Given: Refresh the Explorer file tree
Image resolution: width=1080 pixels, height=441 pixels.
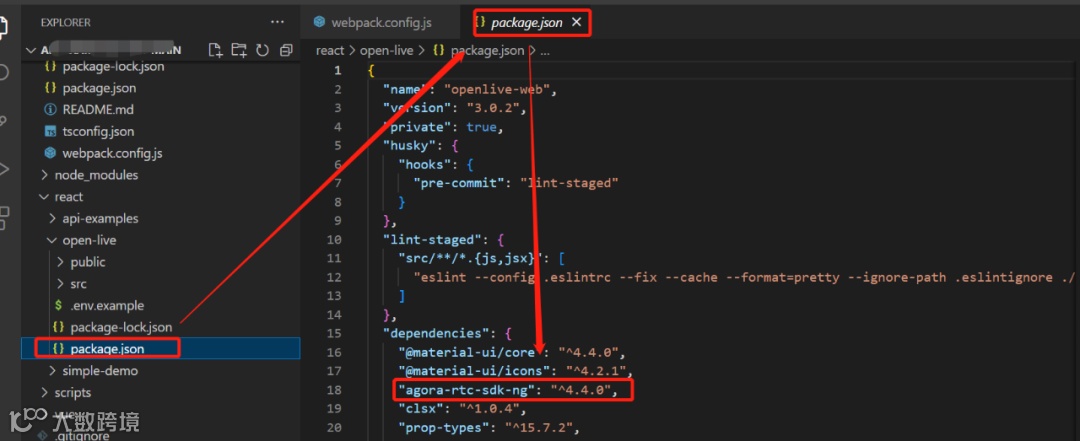Looking at the screenshot, I should [x=262, y=50].
